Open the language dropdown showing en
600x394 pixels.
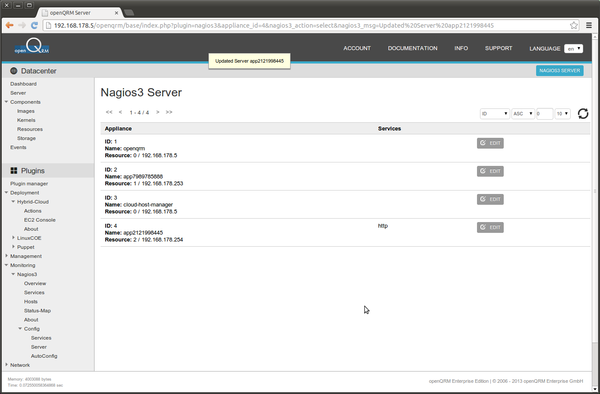coord(573,49)
